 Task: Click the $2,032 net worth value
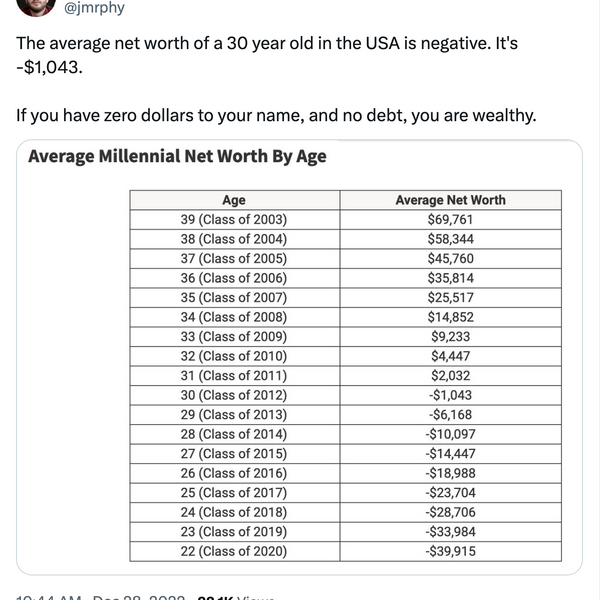click(450, 375)
